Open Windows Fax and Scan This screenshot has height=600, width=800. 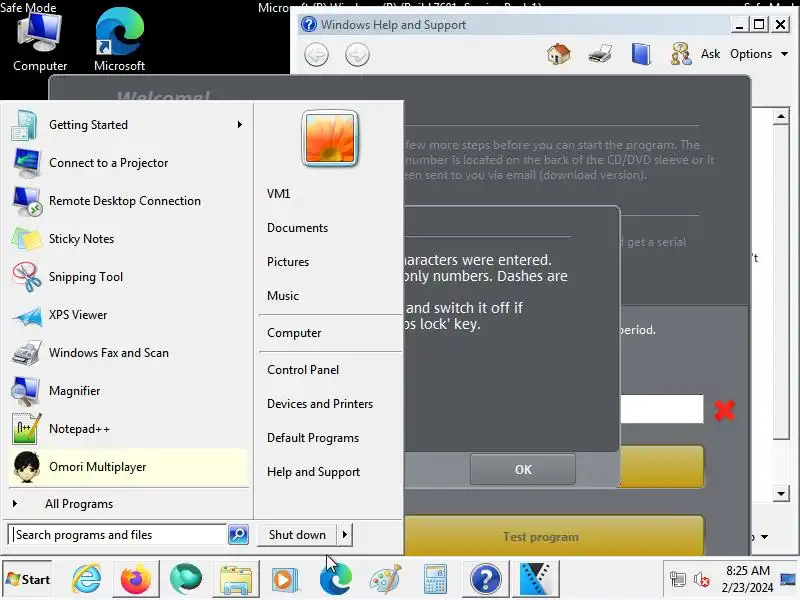coord(128,353)
